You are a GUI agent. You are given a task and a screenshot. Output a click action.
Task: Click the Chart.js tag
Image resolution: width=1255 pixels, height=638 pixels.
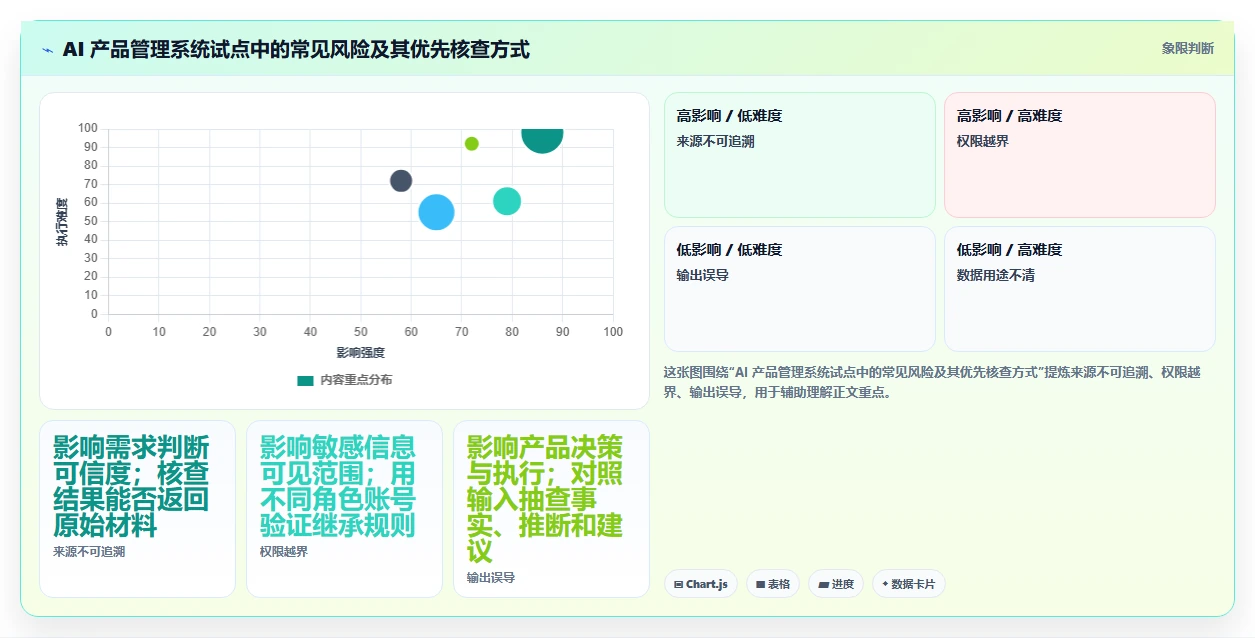(x=701, y=584)
